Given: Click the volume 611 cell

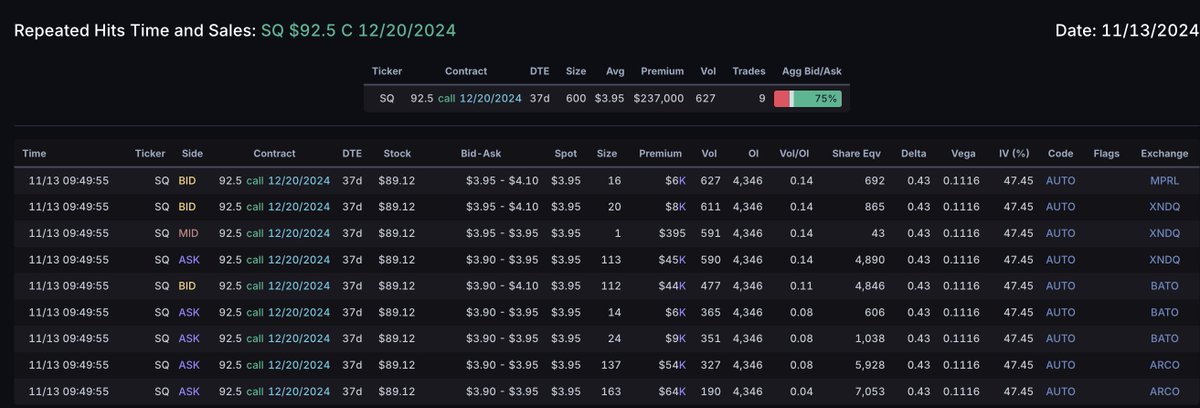Looking at the screenshot, I should (x=712, y=207).
